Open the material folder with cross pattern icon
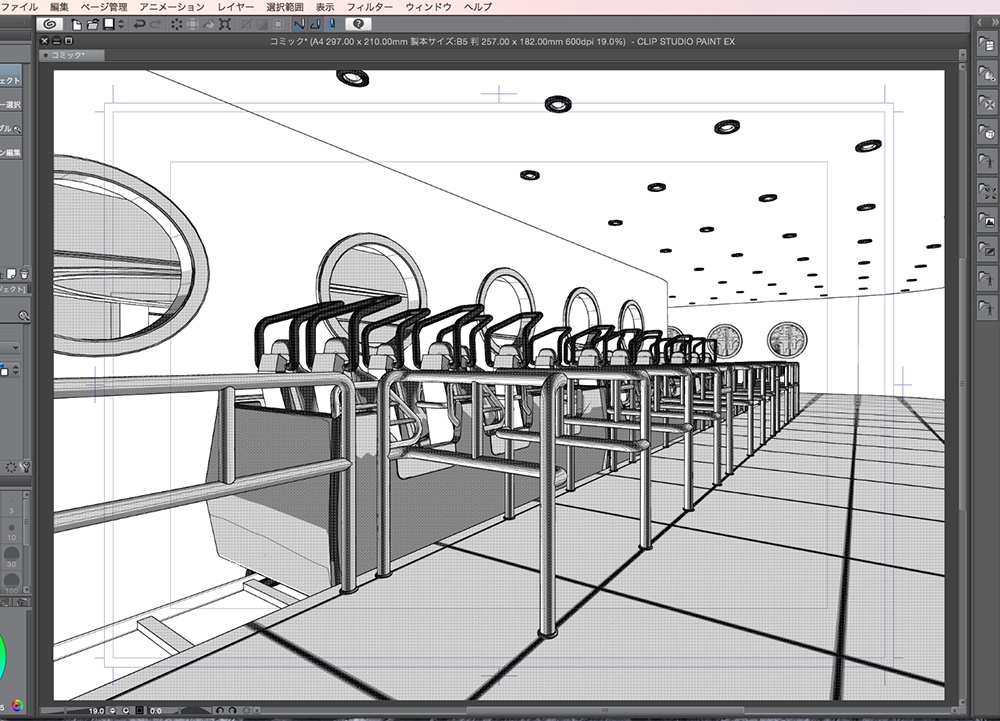 click(x=987, y=103)
